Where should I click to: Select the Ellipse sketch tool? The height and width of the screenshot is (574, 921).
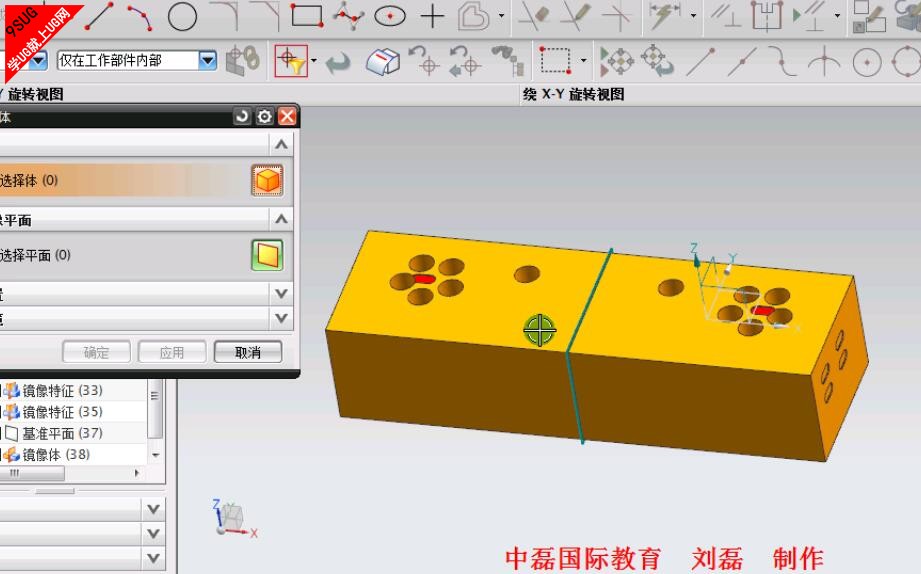coord(390,16)
